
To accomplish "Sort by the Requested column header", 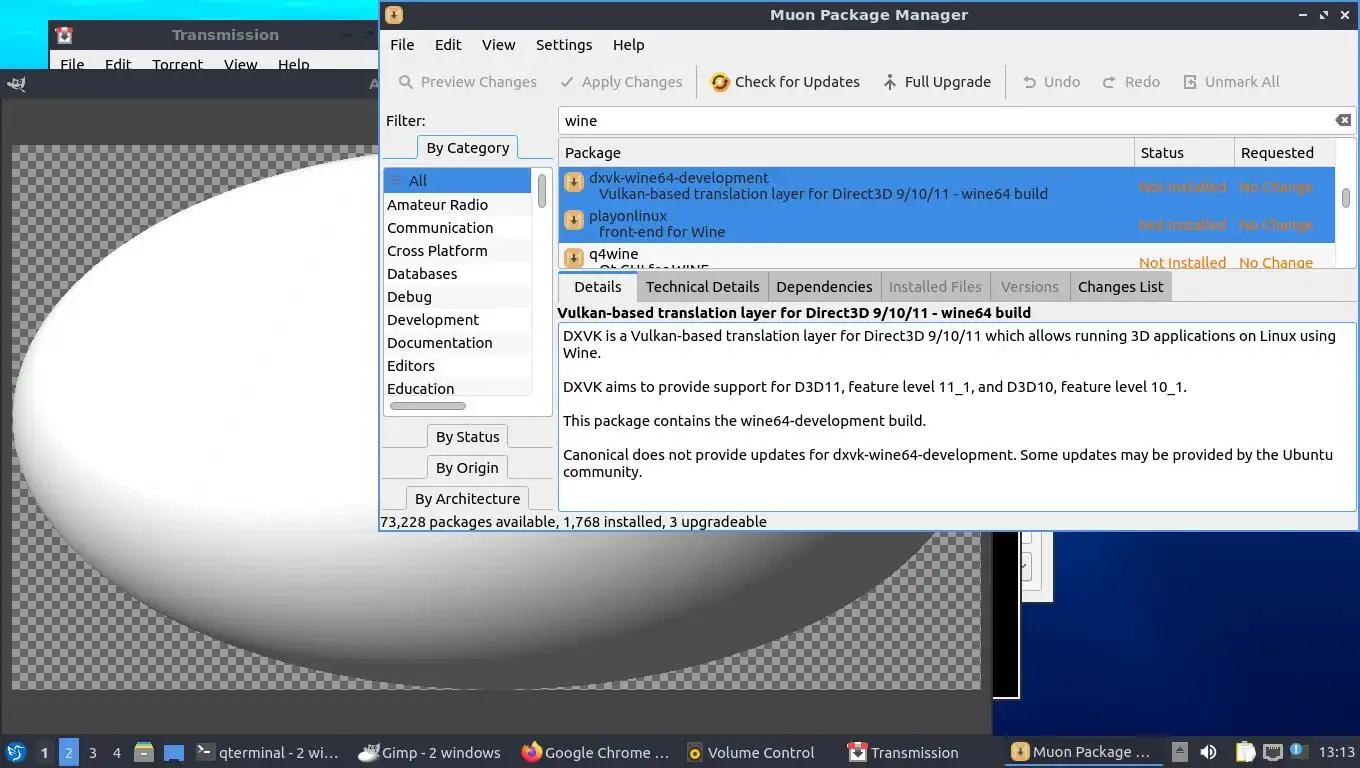I will pos(1284,153).
